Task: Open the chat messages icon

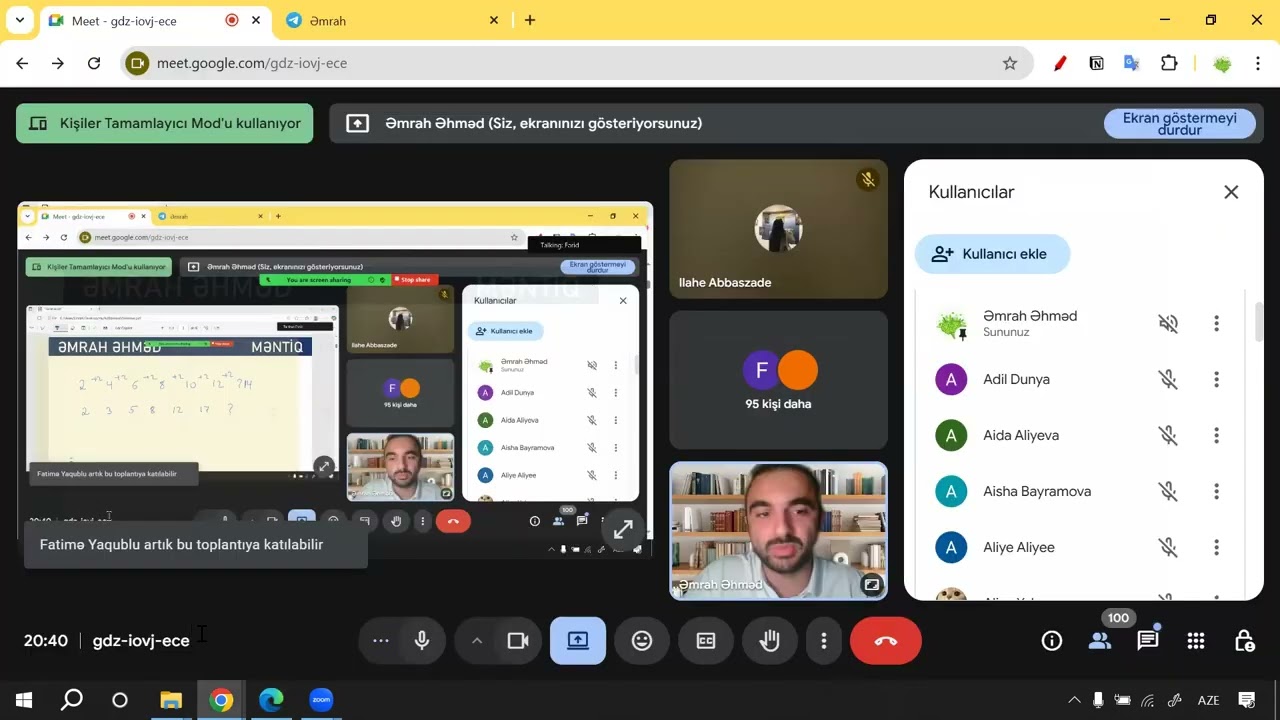Action: 1148,641
